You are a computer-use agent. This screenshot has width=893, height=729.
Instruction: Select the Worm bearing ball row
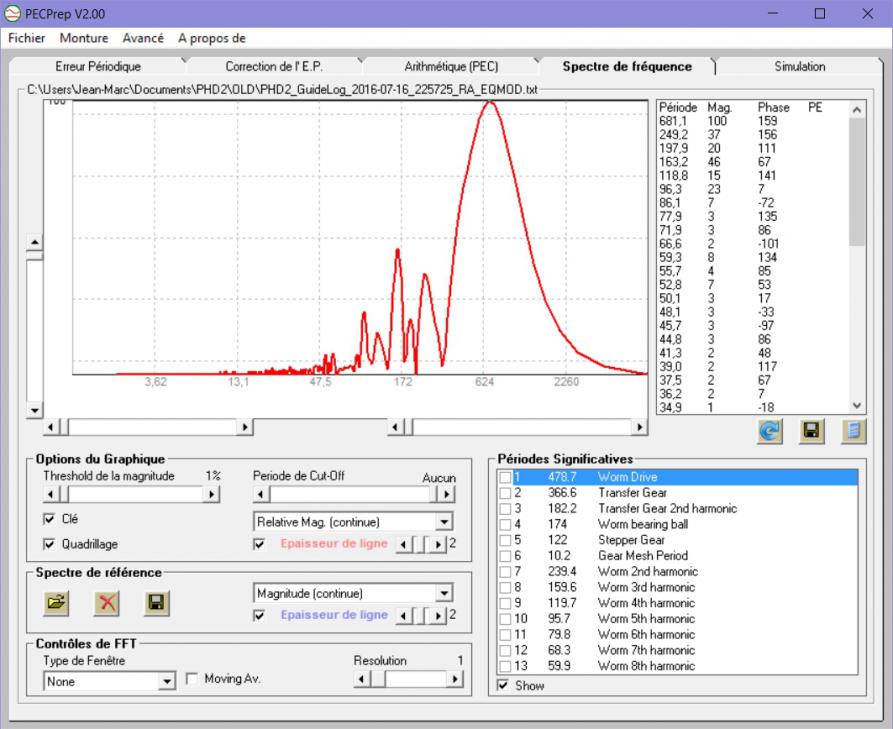point(677,525)
